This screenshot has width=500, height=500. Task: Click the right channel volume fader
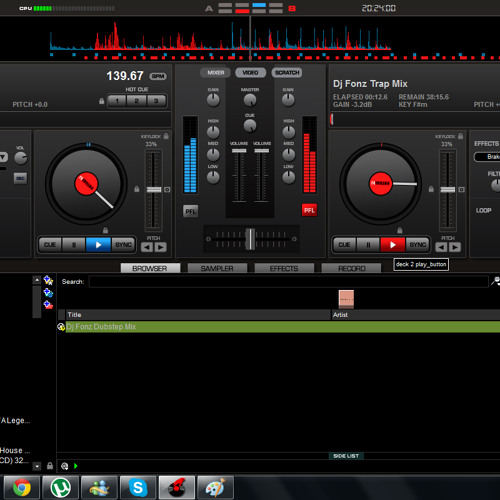pos(262,151)
